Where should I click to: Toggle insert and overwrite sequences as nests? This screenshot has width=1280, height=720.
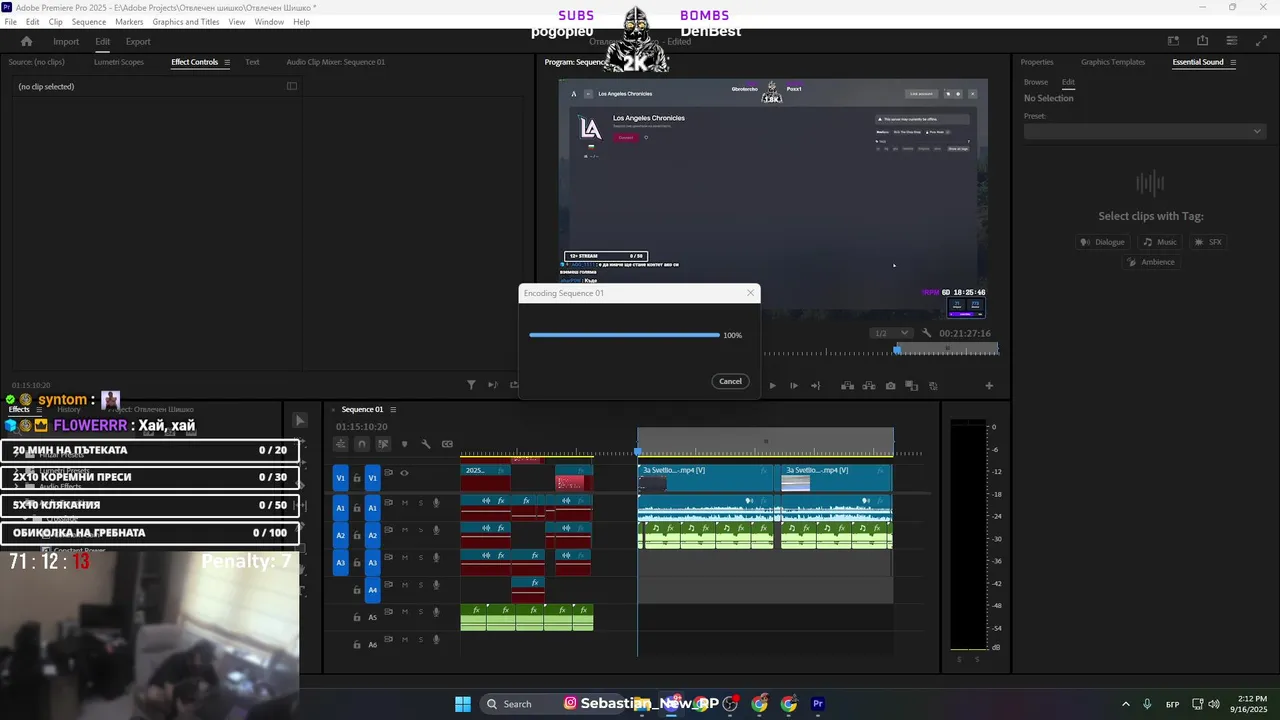click(341, 444)
